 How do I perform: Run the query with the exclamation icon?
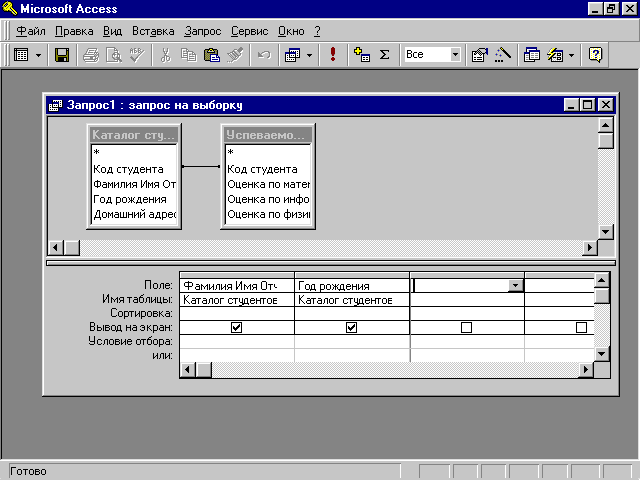coord(333,55)
